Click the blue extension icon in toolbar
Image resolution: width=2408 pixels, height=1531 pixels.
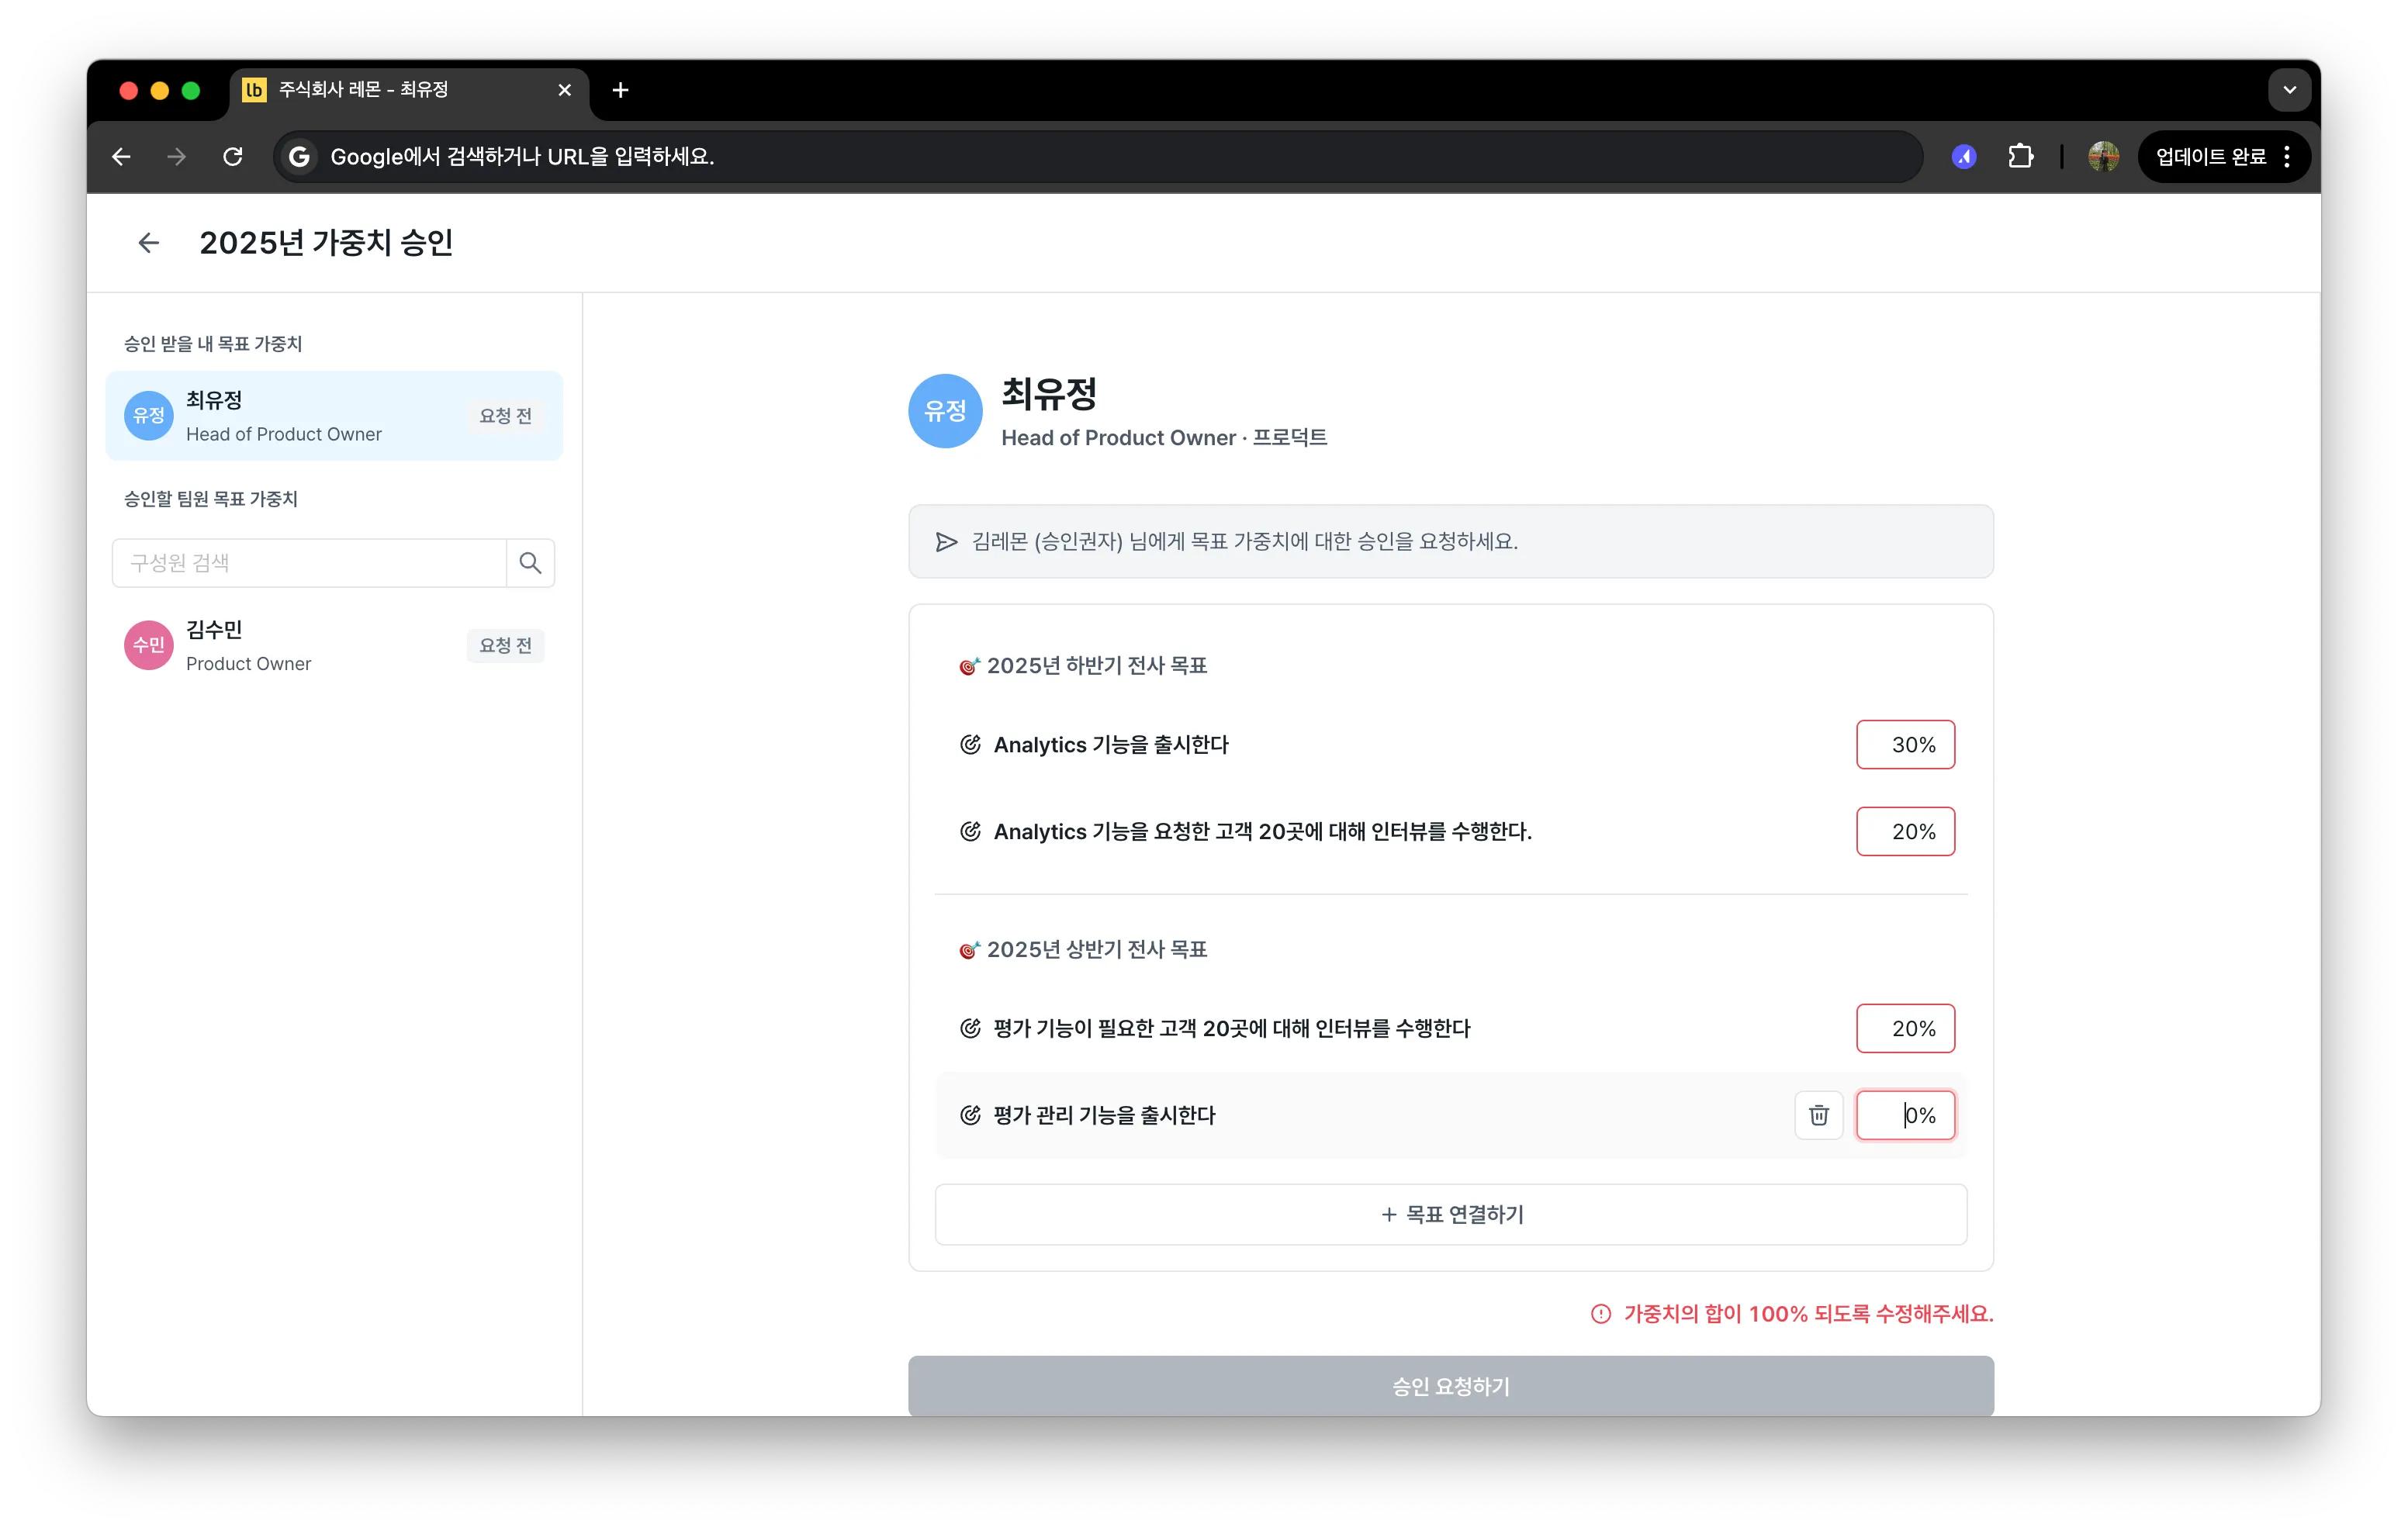1964,157
